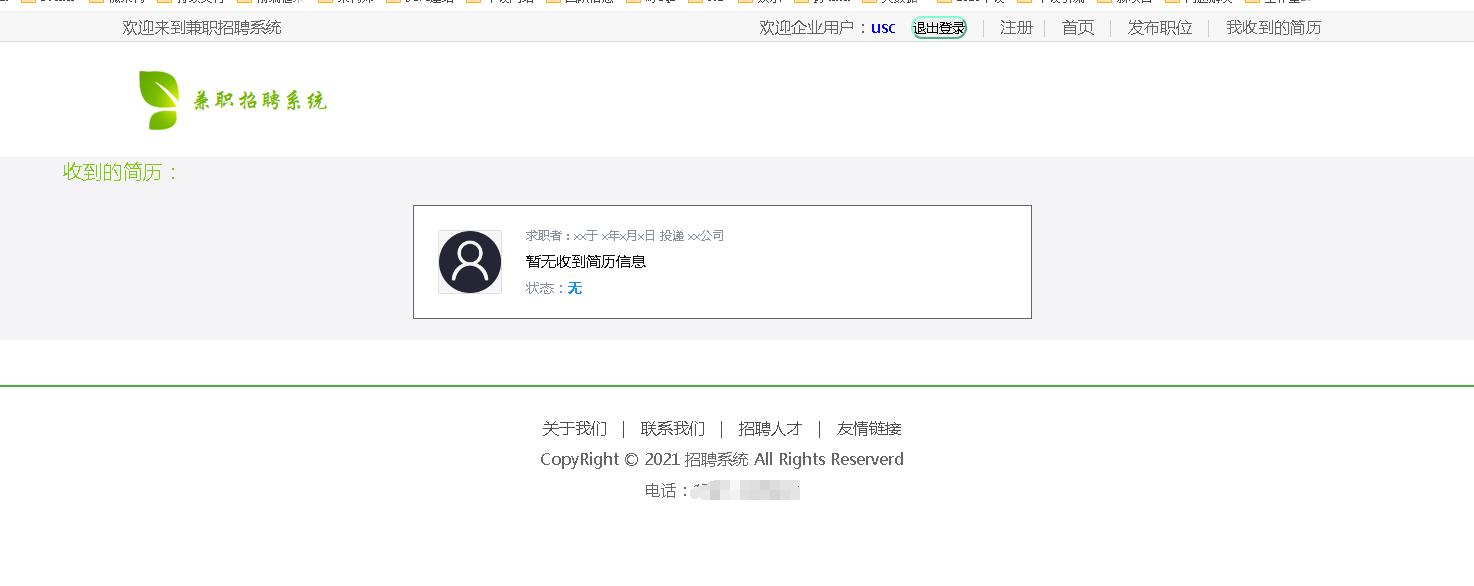Click the 兼职招聘系统 logo text
Viewport: 1474px width, 586px height.
coord(260,101)
